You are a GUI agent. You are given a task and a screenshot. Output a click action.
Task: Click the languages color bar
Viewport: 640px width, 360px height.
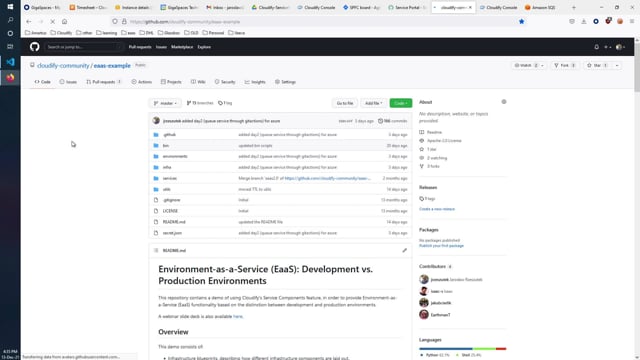(x=462, y=349)
